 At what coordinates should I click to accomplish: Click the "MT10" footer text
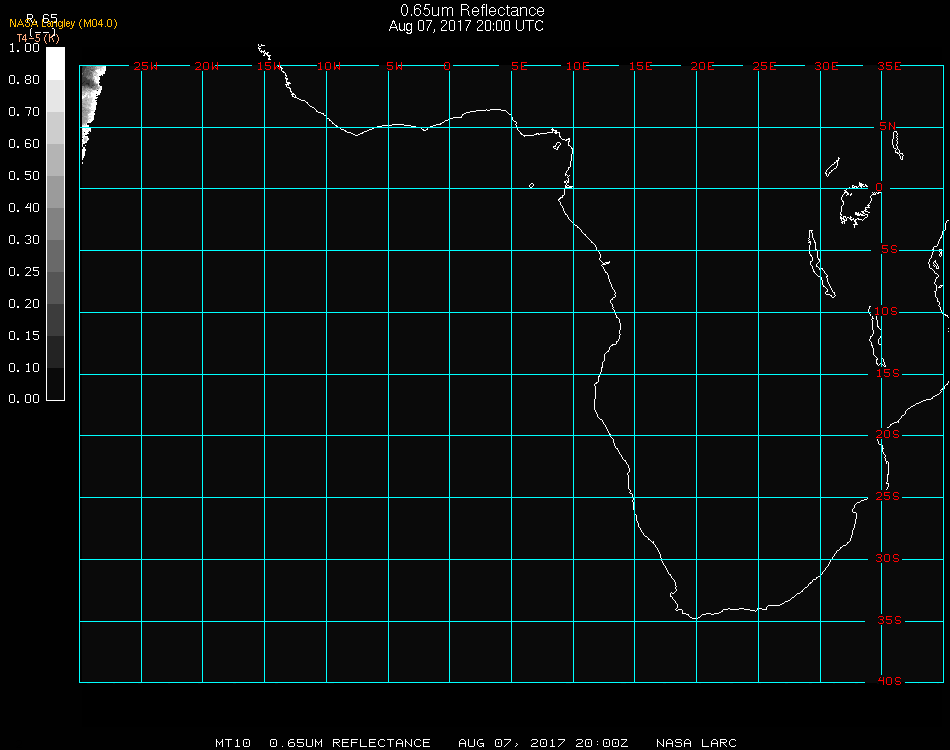[233, 743]
